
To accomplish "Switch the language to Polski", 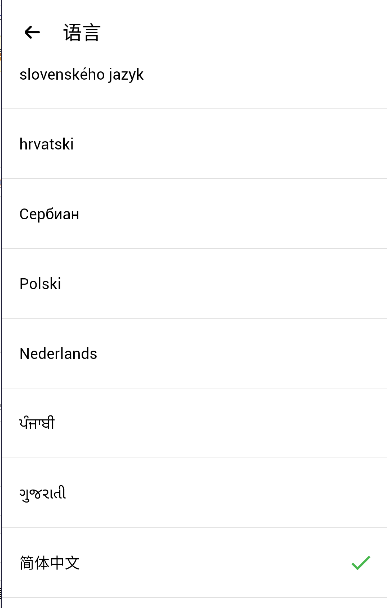I will tap(195, 283).
